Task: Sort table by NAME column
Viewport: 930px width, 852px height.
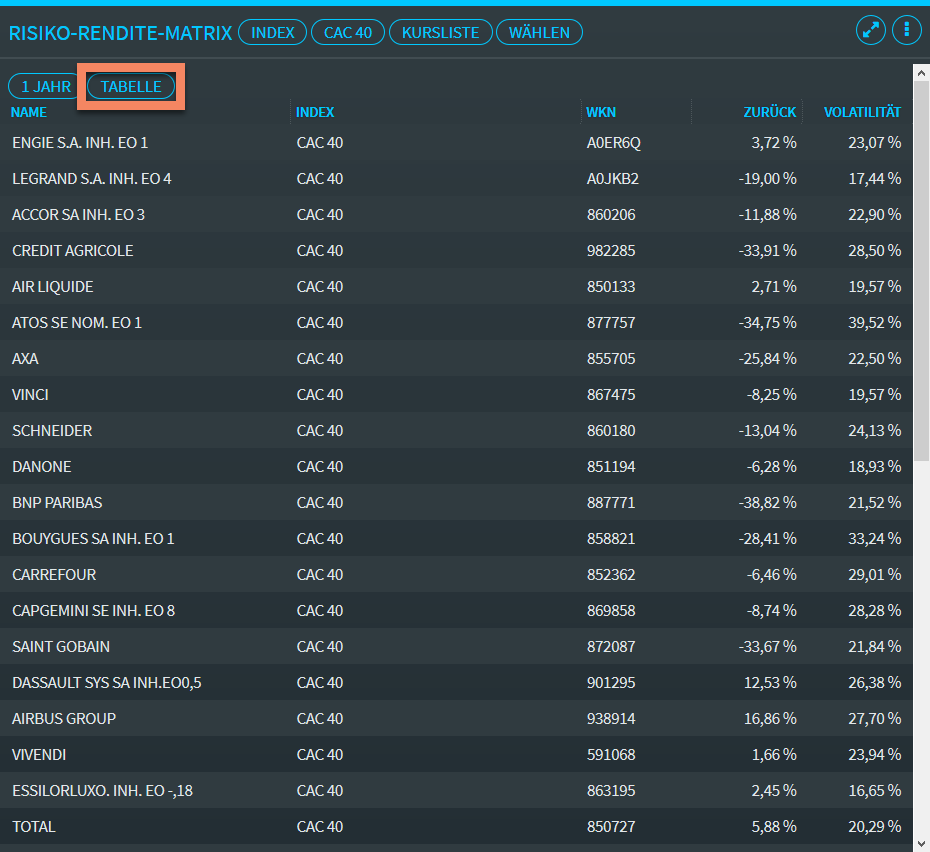Action: (29, 112)
